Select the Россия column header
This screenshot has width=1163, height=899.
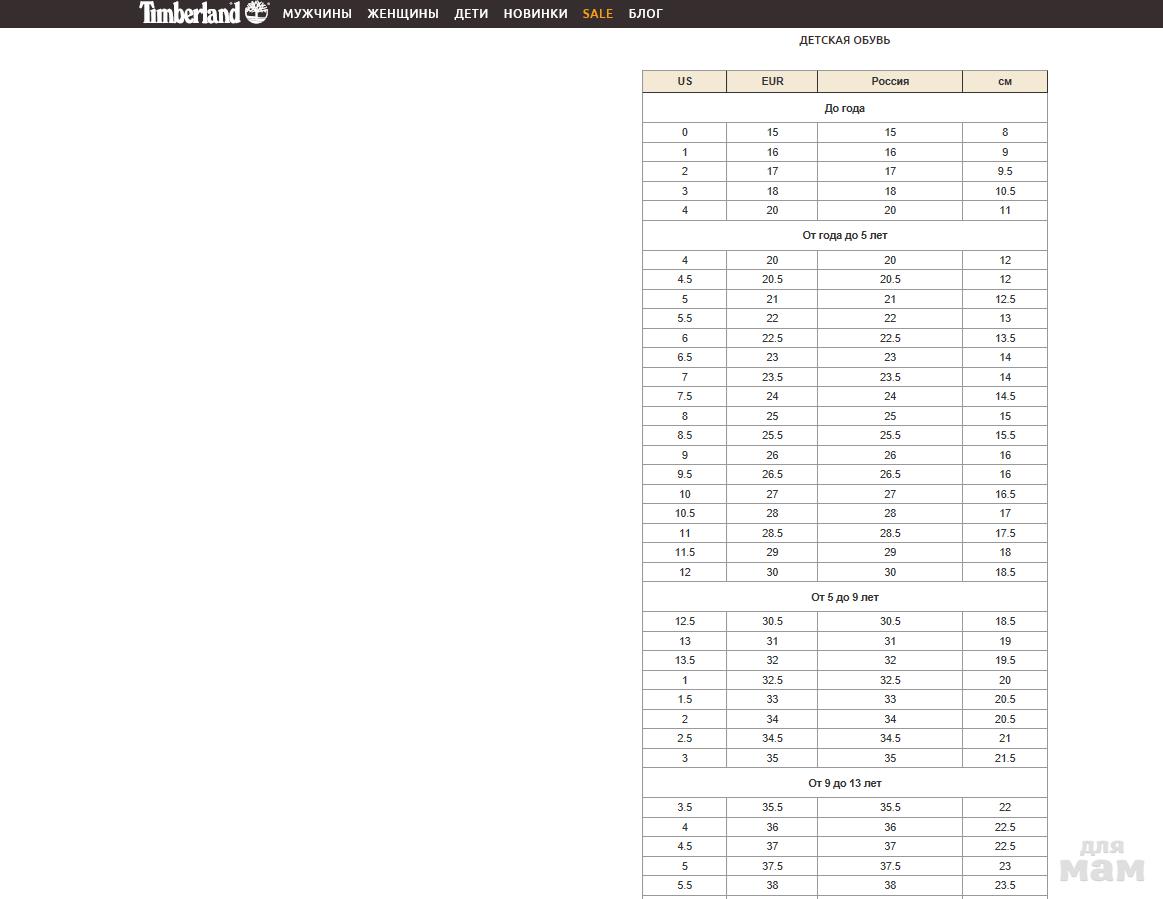coord(890,82)
